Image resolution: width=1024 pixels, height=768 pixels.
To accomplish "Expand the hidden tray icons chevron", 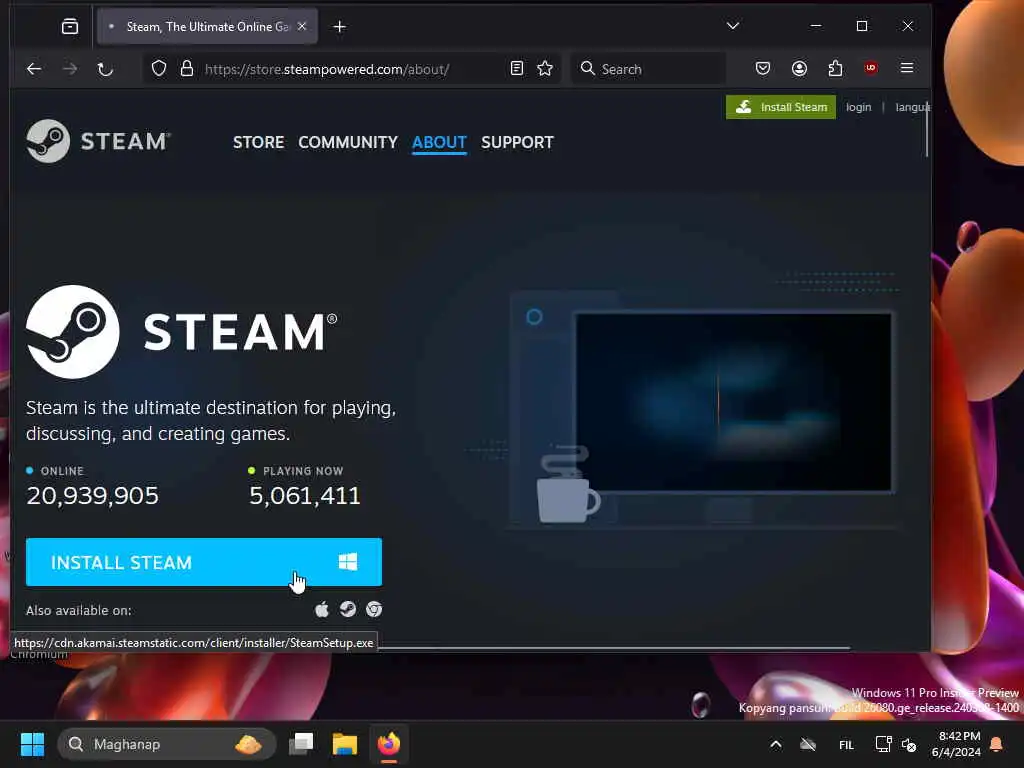I will tap(776, 744).
